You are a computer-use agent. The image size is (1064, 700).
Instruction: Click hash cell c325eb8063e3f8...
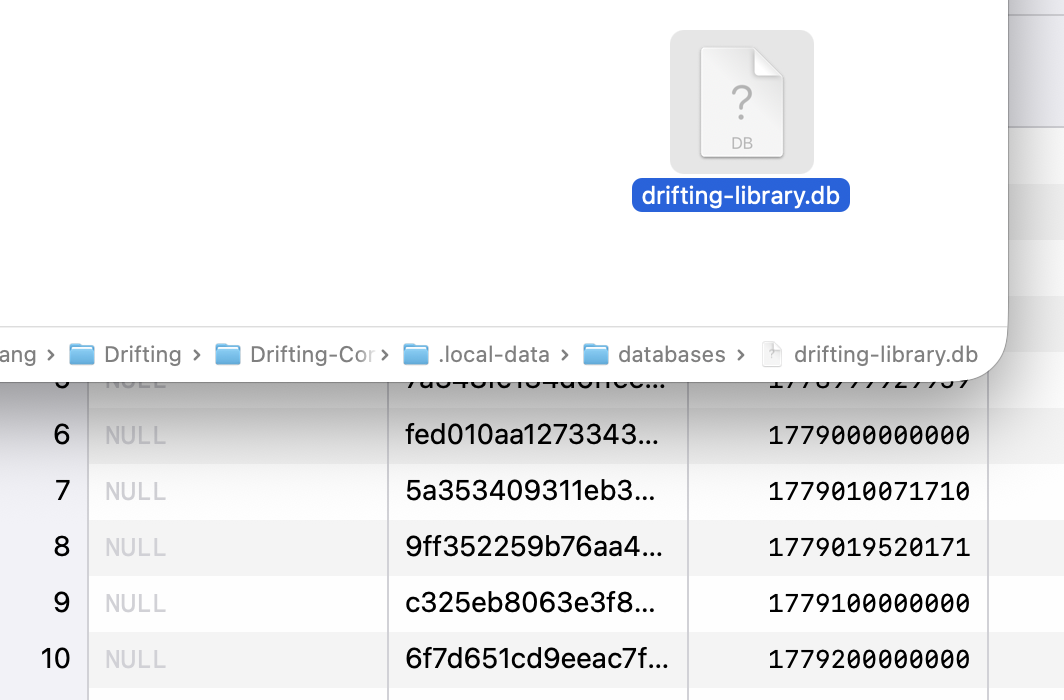538,603
